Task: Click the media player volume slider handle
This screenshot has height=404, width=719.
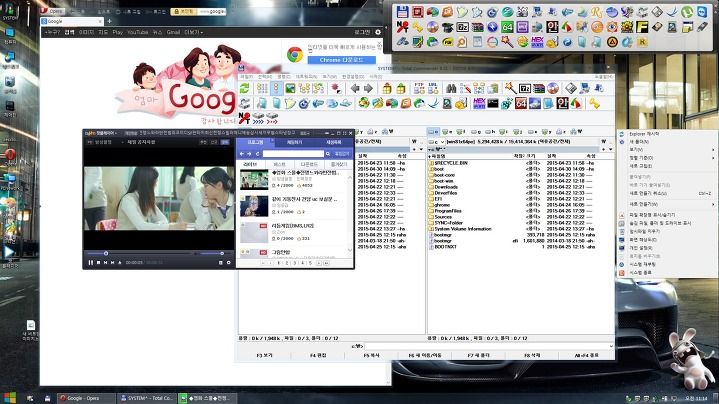Action: tap(222, 253)
